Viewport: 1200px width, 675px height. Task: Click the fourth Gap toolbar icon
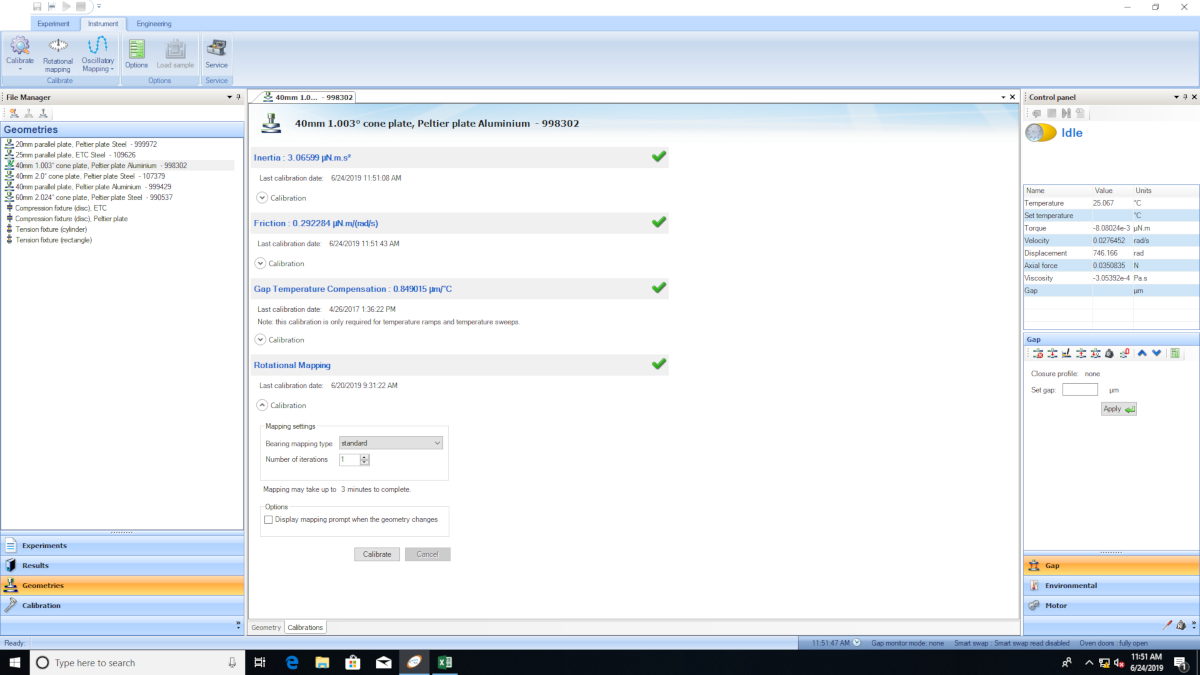point(1082,353)
